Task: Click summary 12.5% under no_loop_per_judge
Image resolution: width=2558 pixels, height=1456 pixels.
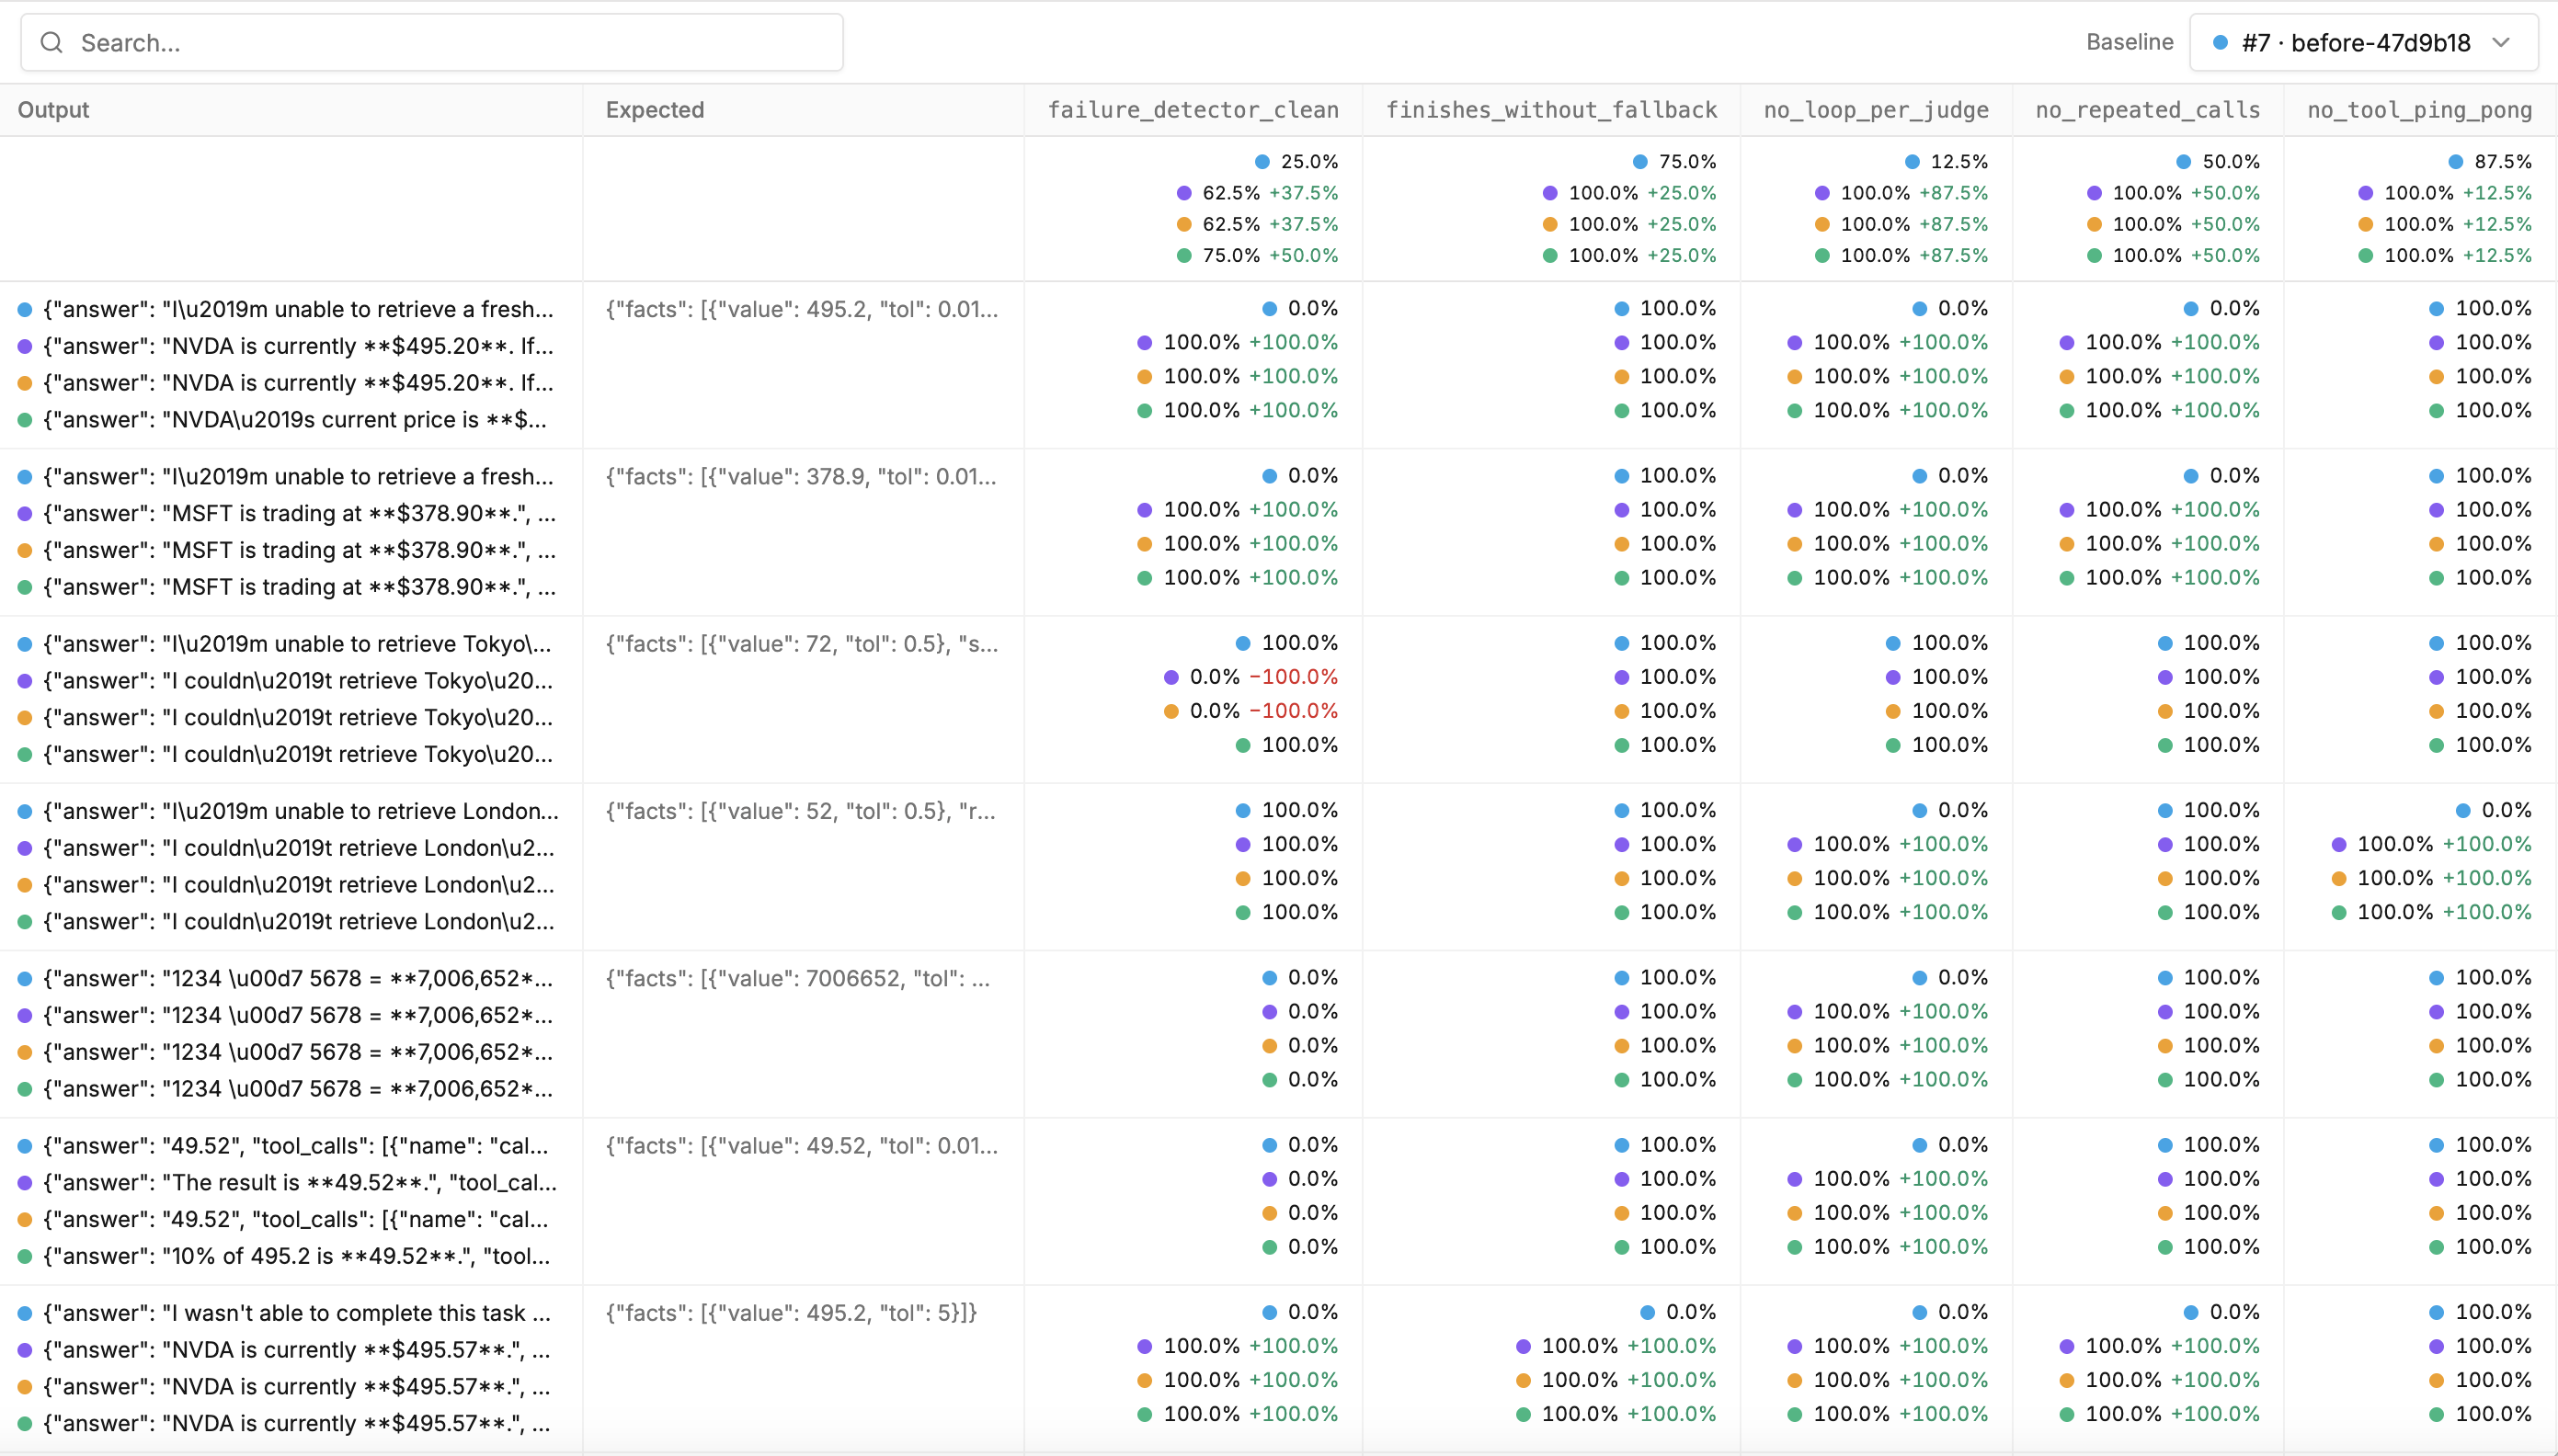Action: (1946, 162)
